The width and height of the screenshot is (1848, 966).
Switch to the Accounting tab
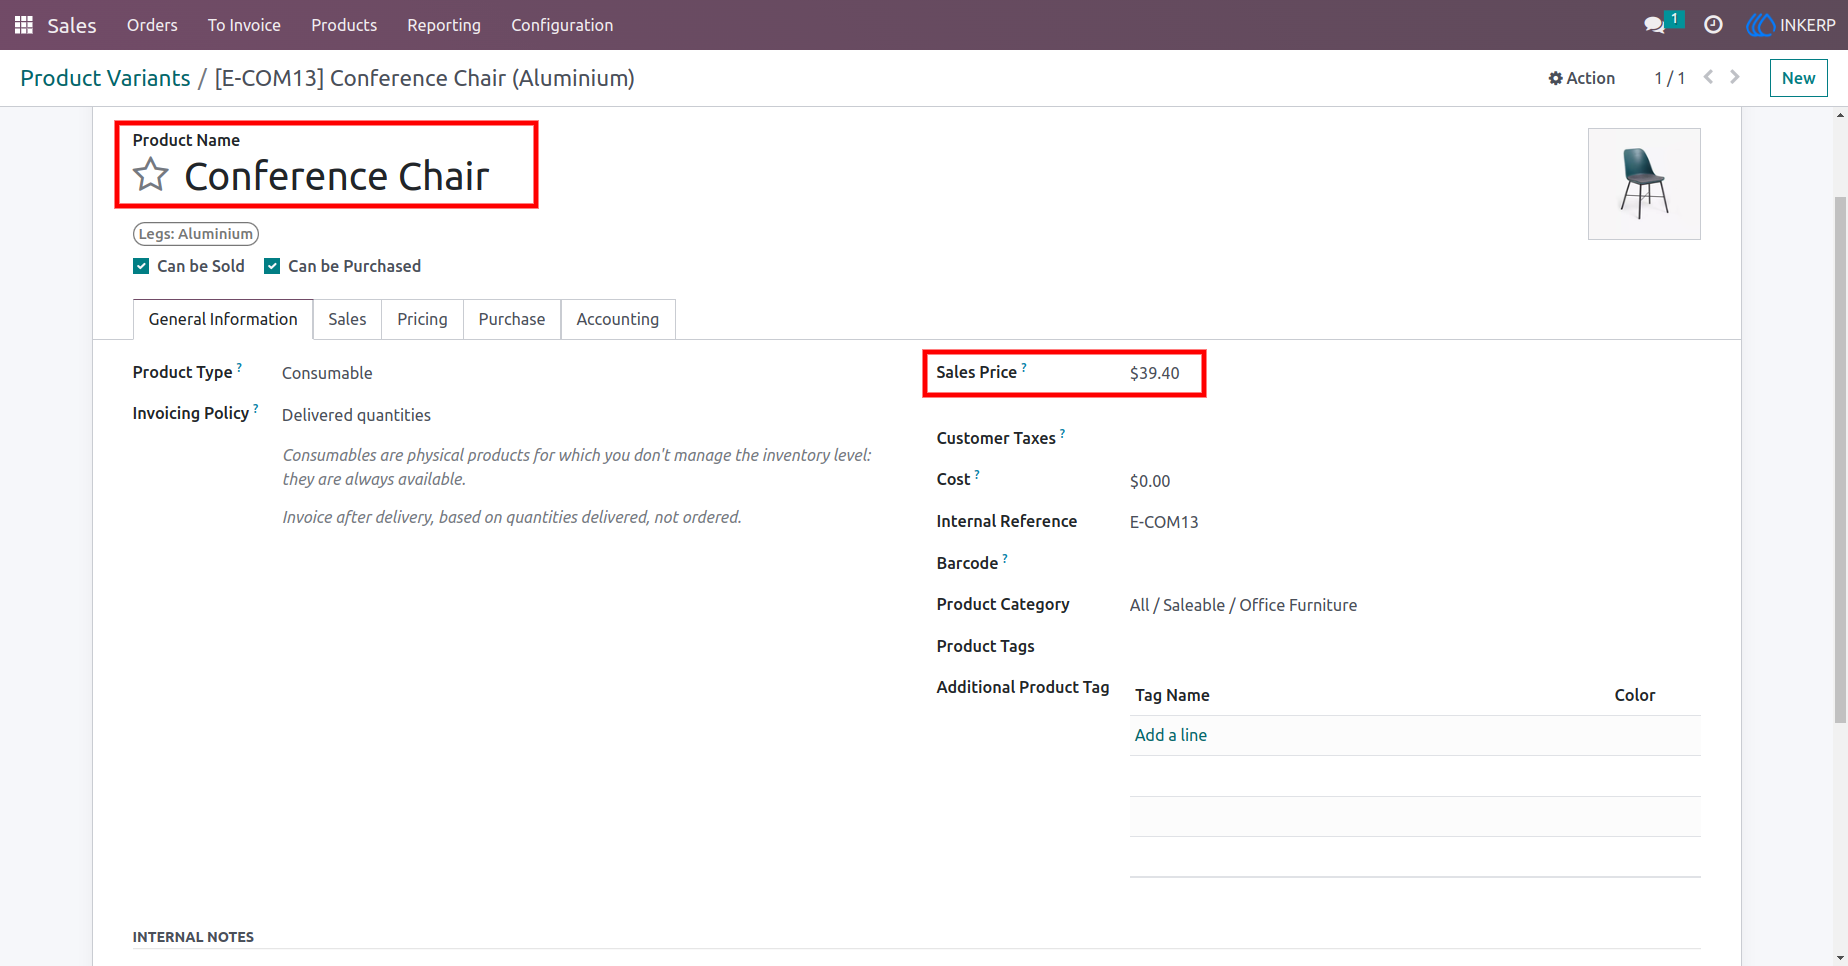618,319
